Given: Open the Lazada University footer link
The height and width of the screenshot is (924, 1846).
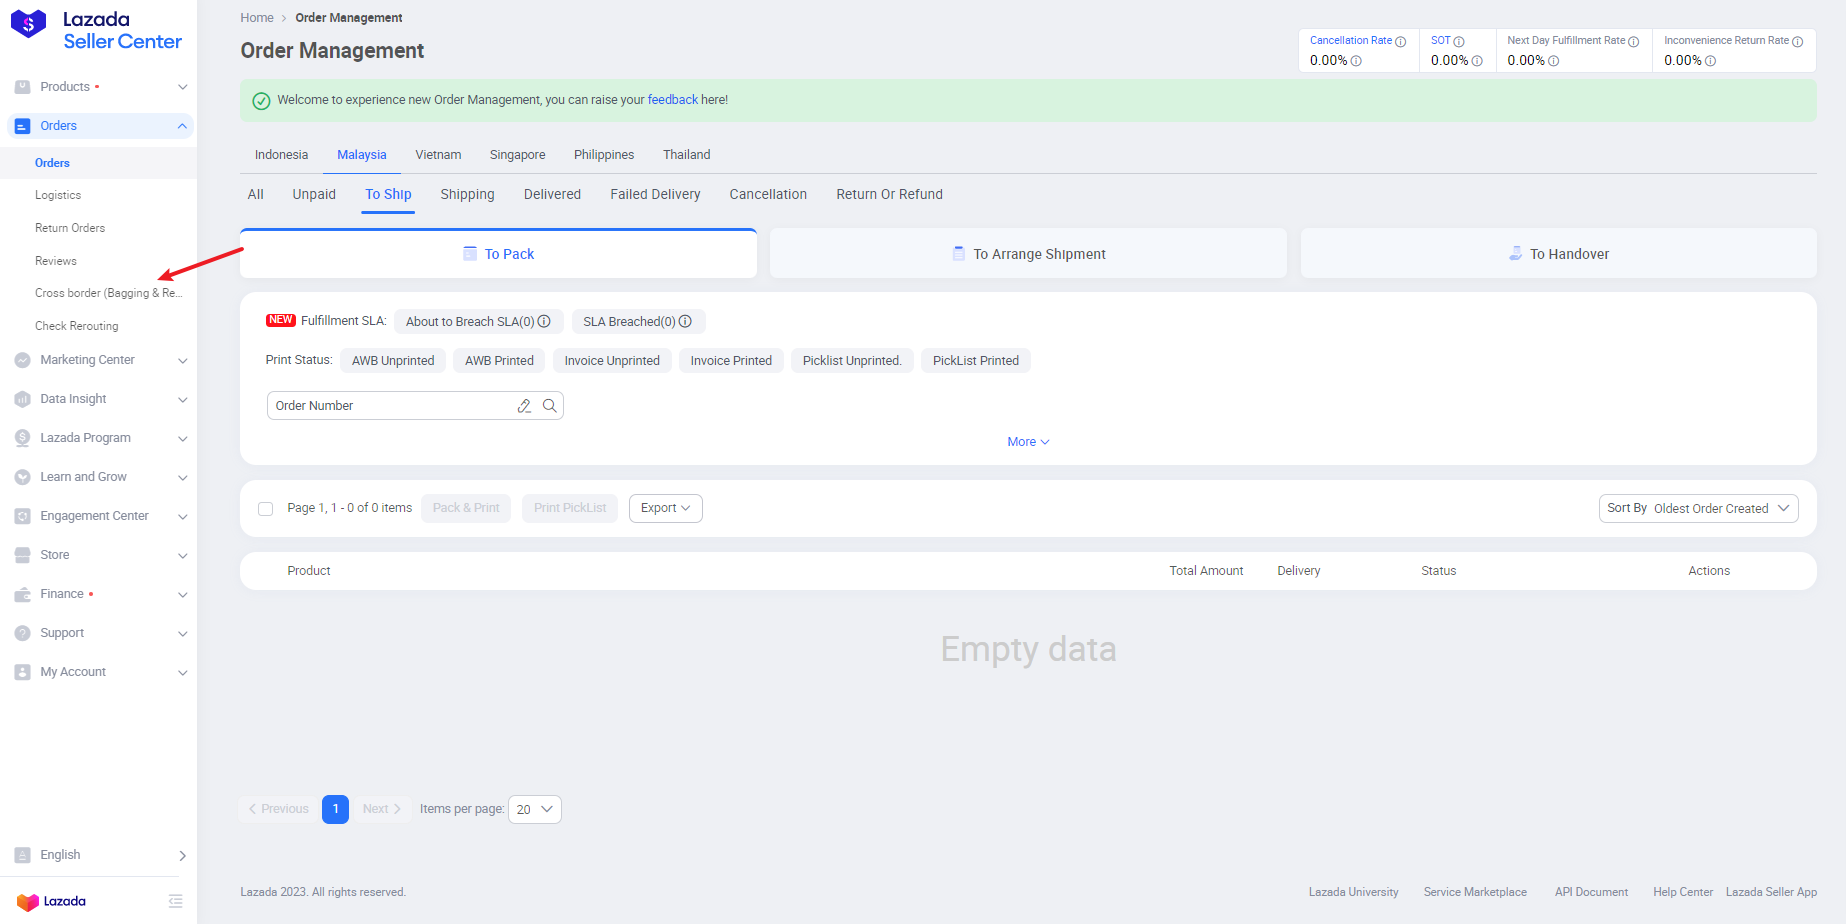Looking at the screenshot, I should (x=1353, y=892).
